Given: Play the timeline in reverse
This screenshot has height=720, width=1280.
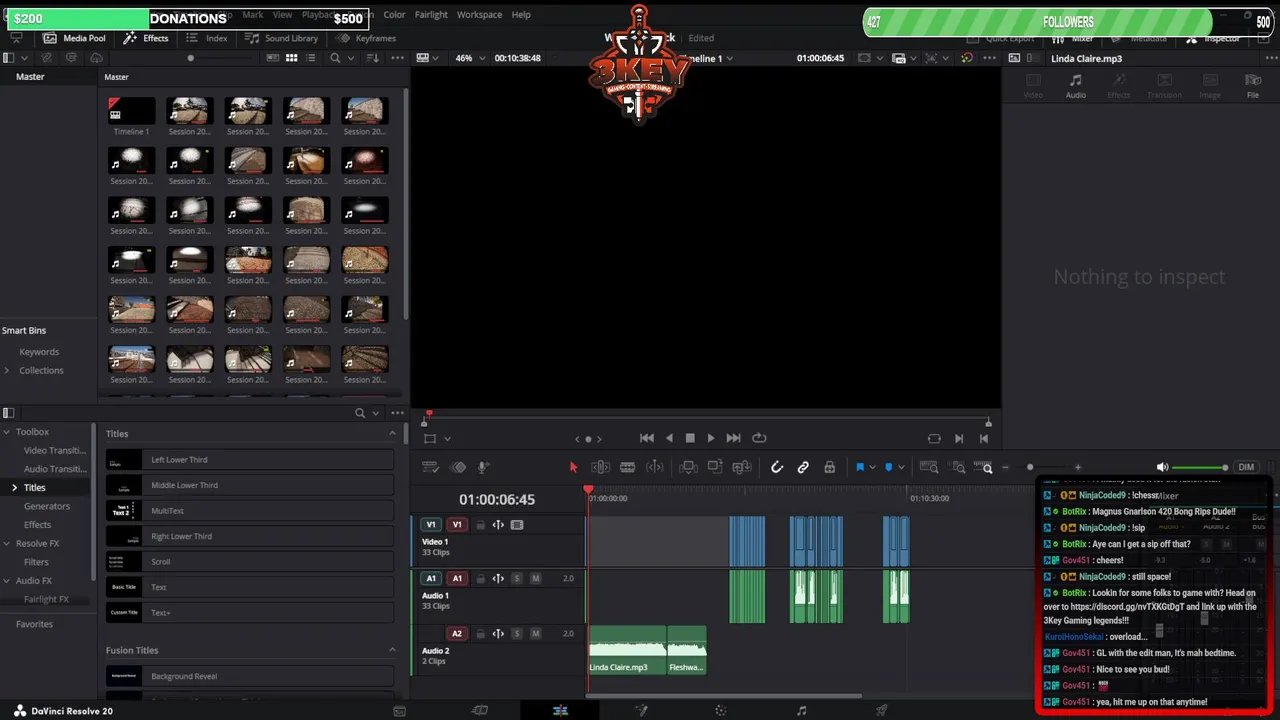Looking at the screenshot, I should (669, 438).
